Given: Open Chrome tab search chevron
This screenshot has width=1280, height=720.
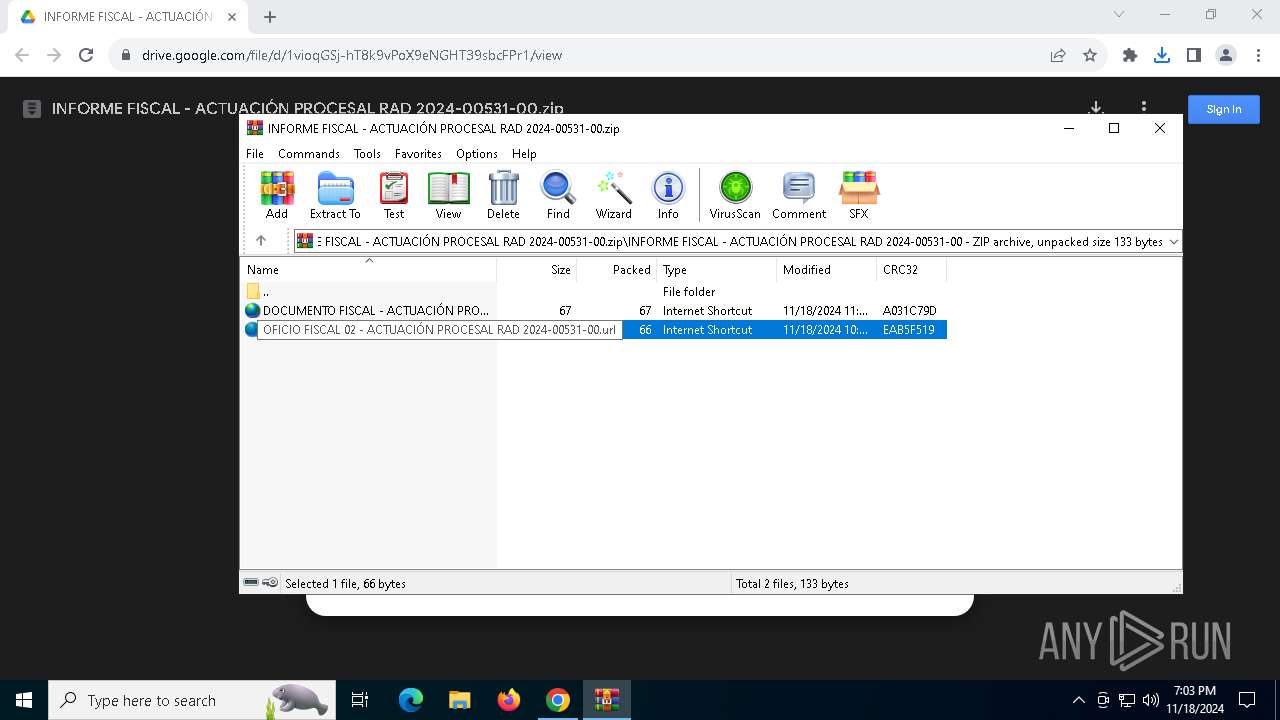Looking at the screenshot, I should pos(1119,15).
